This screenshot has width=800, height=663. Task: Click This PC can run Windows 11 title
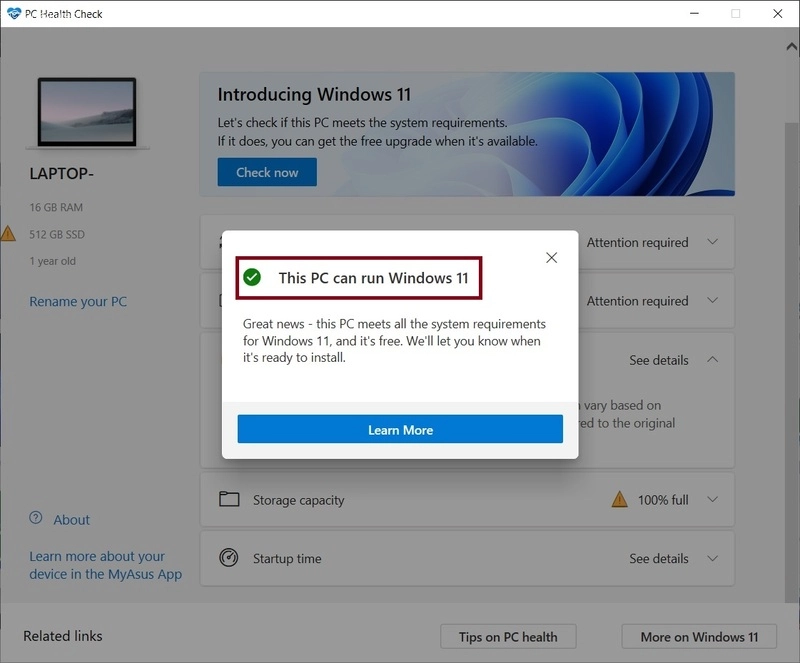[373, 278]
